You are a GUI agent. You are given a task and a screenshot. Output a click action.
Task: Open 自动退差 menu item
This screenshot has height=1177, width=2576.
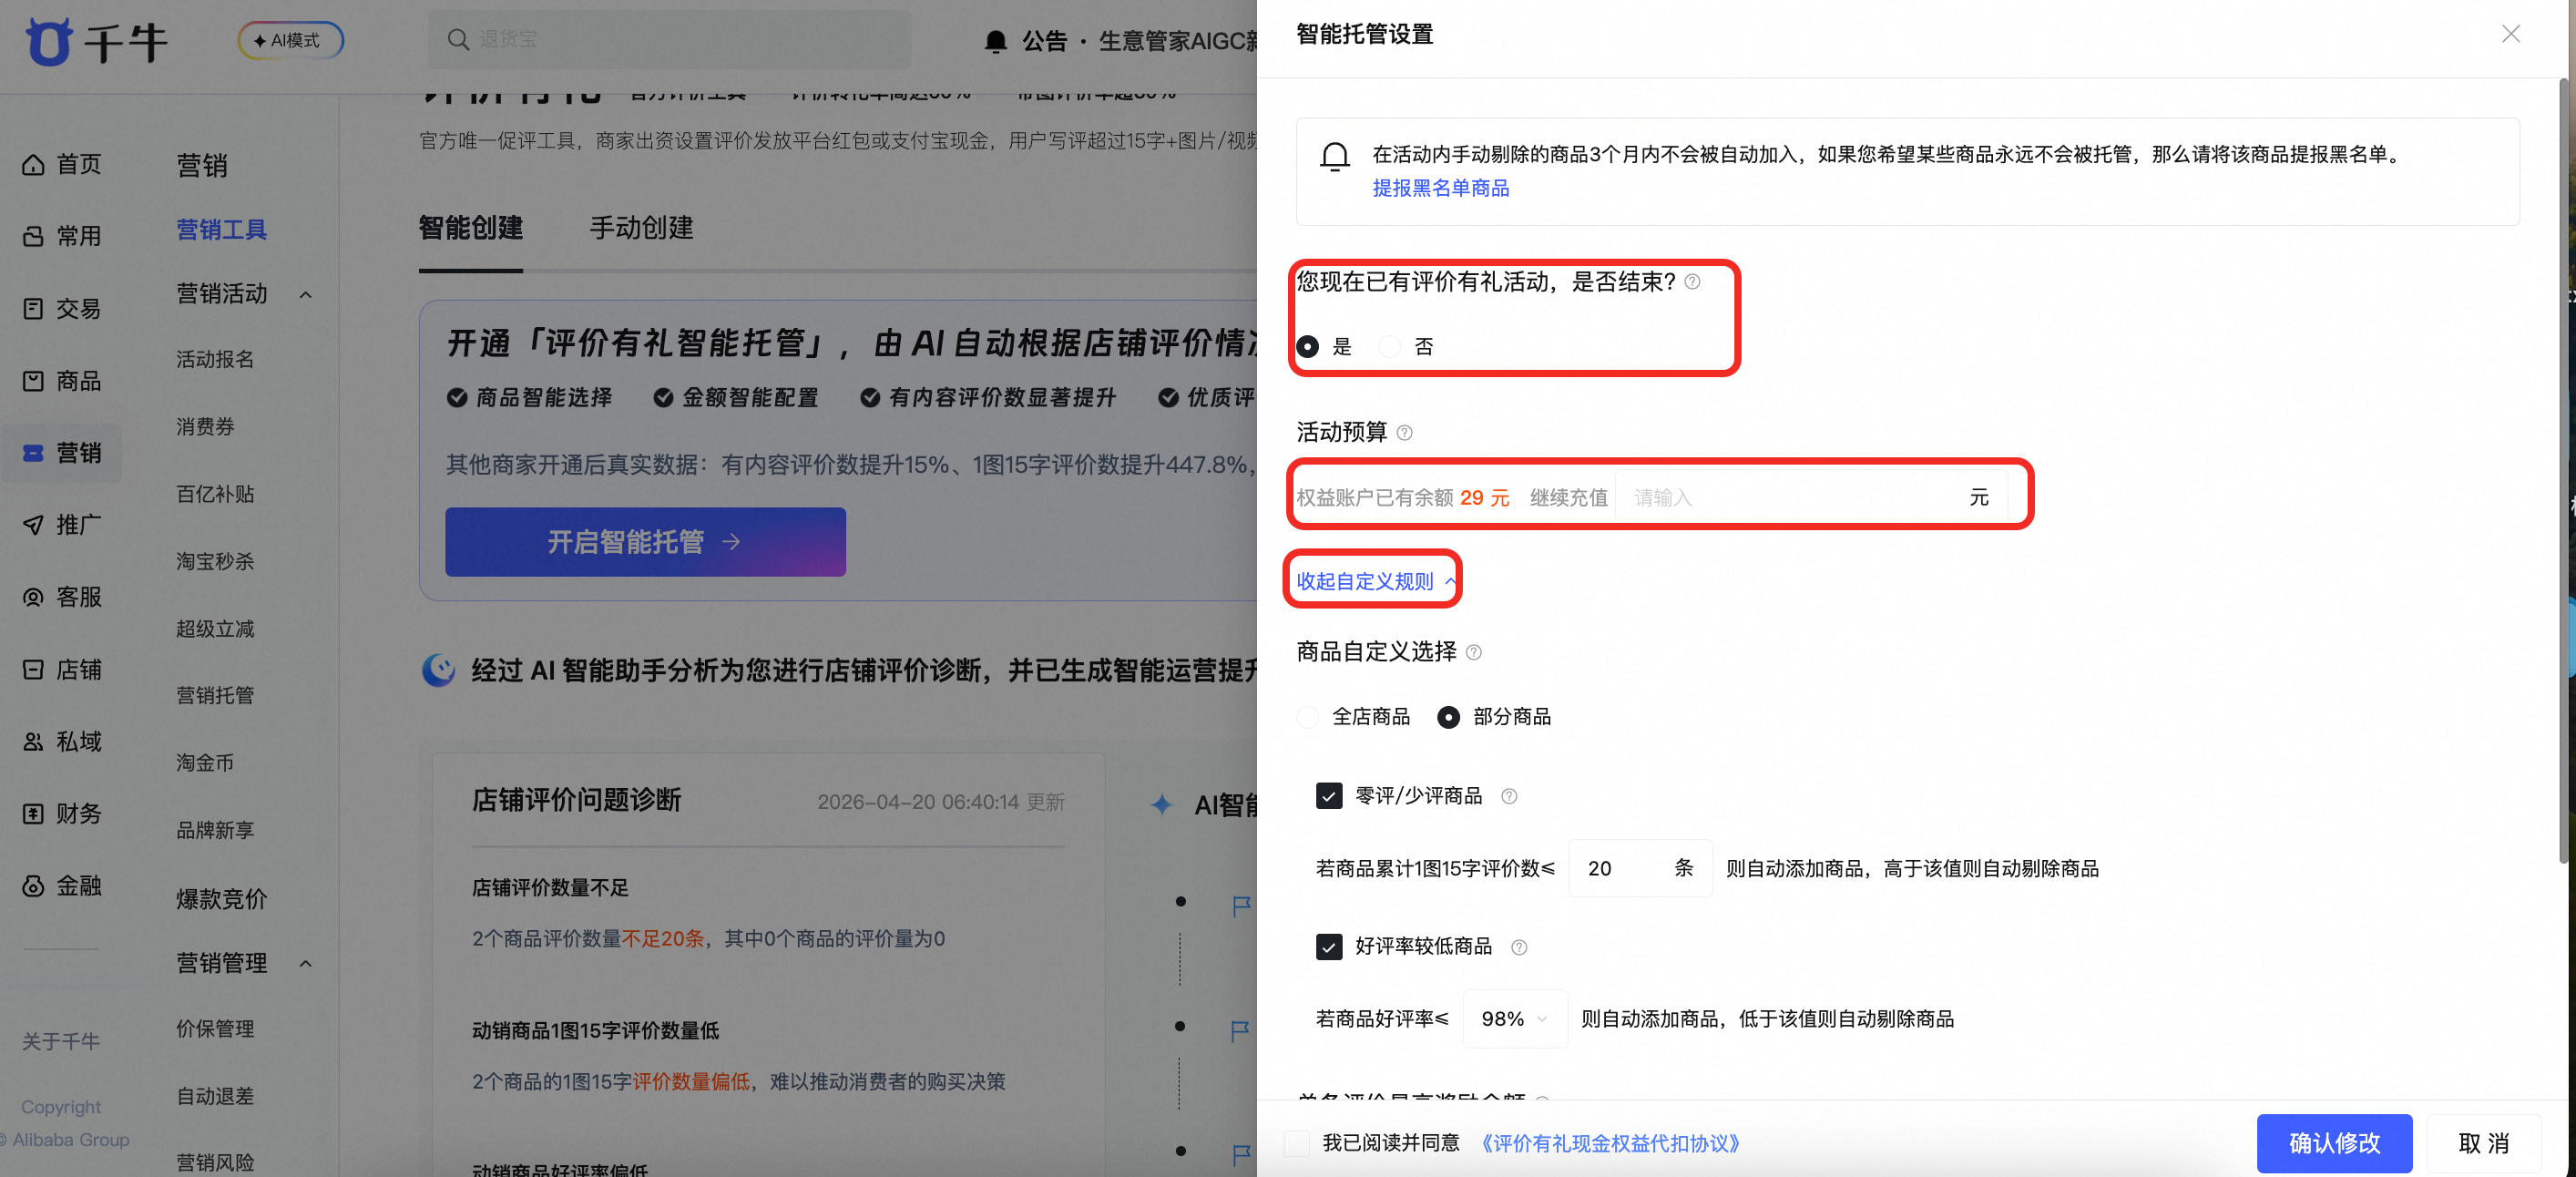pos(215,1096)
